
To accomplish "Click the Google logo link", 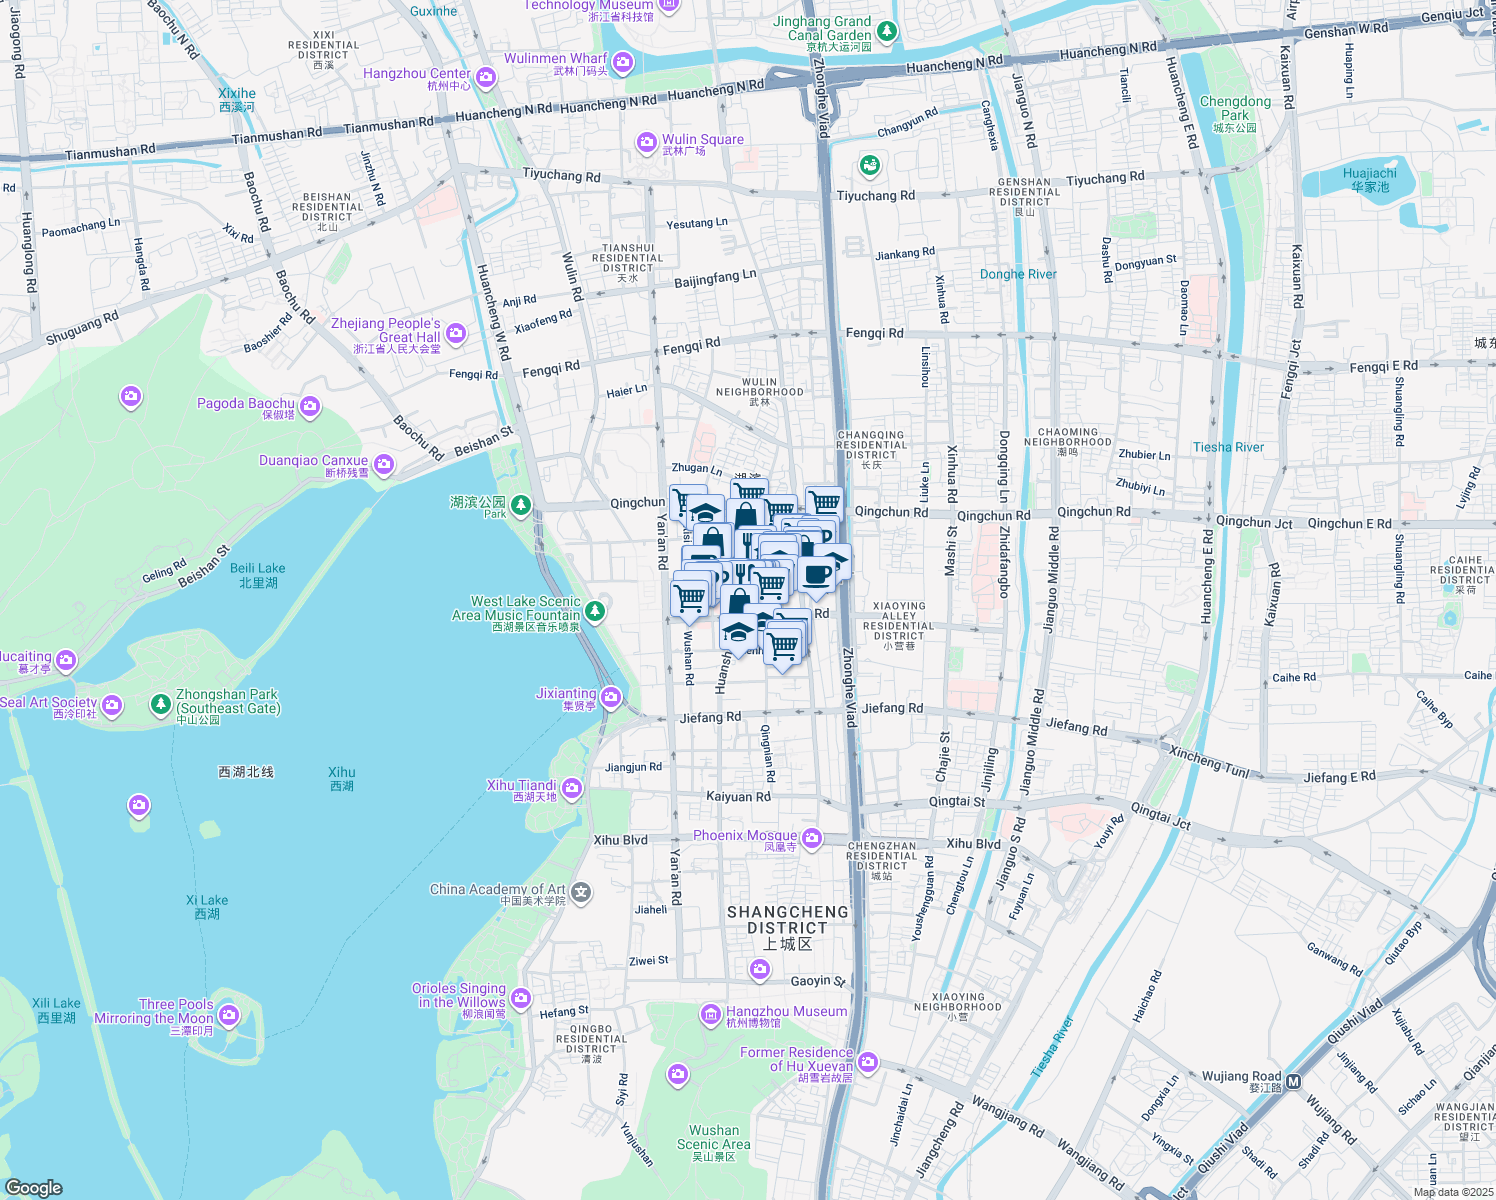I will pyautogui.click(x=33, y=1187).
